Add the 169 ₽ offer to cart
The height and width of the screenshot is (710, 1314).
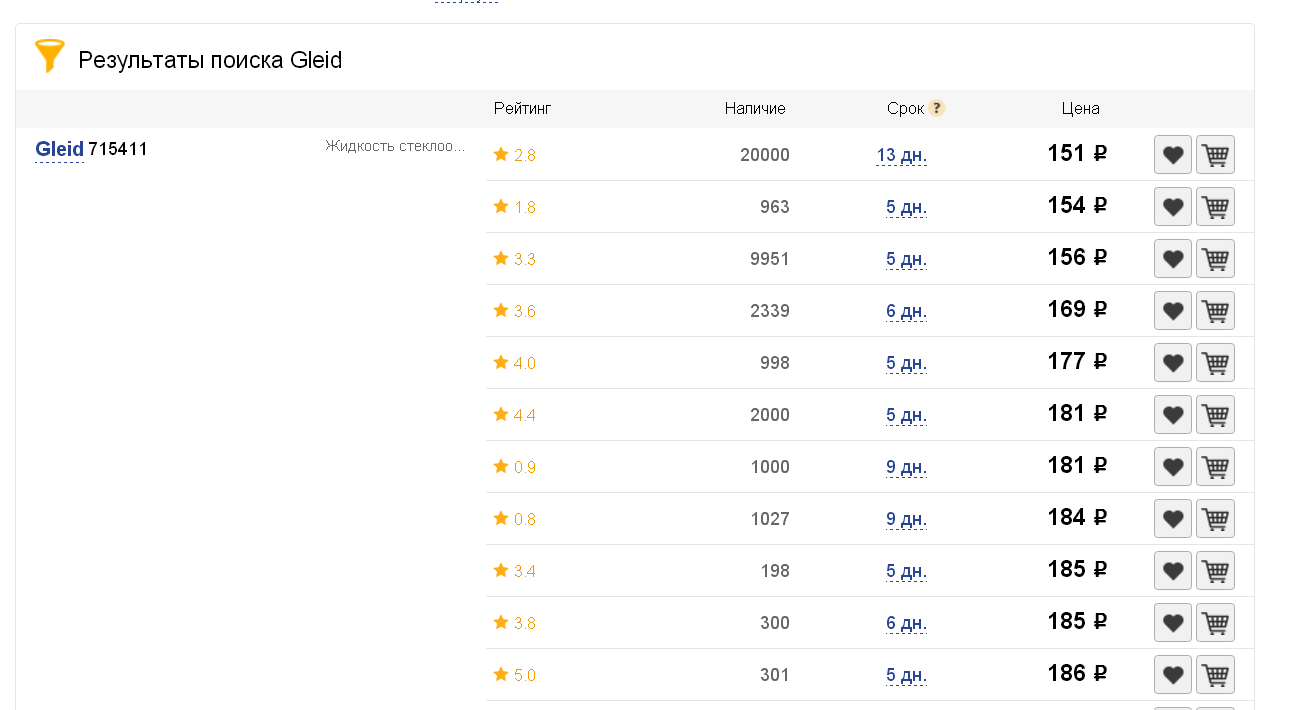click(1216, 311)
